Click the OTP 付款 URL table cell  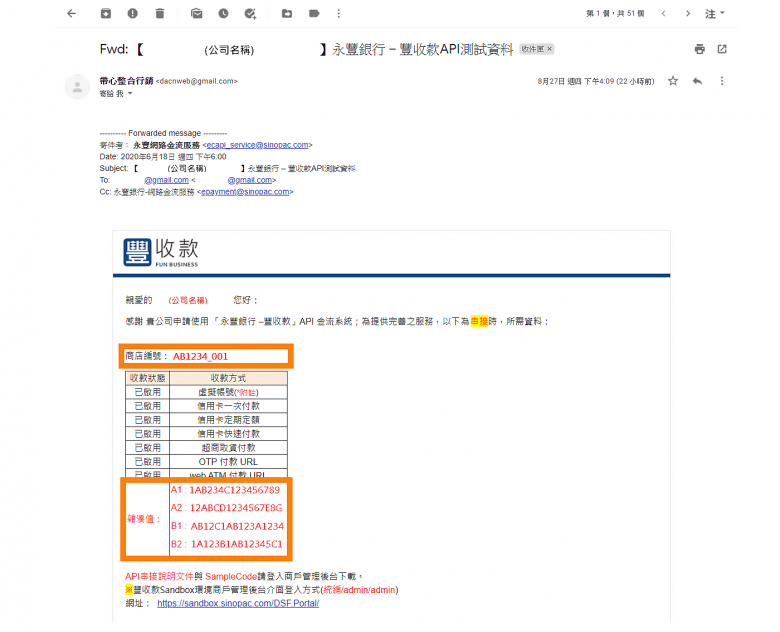[x=228, y=462]
